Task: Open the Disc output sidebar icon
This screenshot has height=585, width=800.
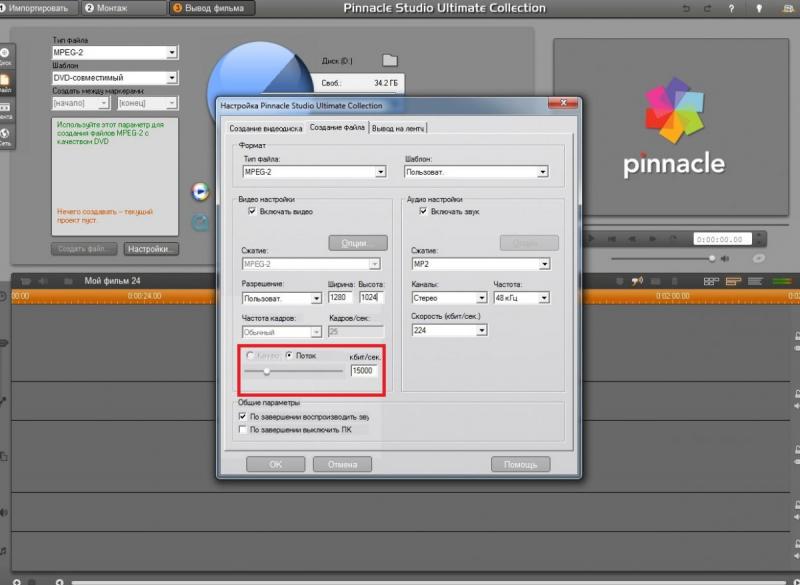Action: coord(5,56)
